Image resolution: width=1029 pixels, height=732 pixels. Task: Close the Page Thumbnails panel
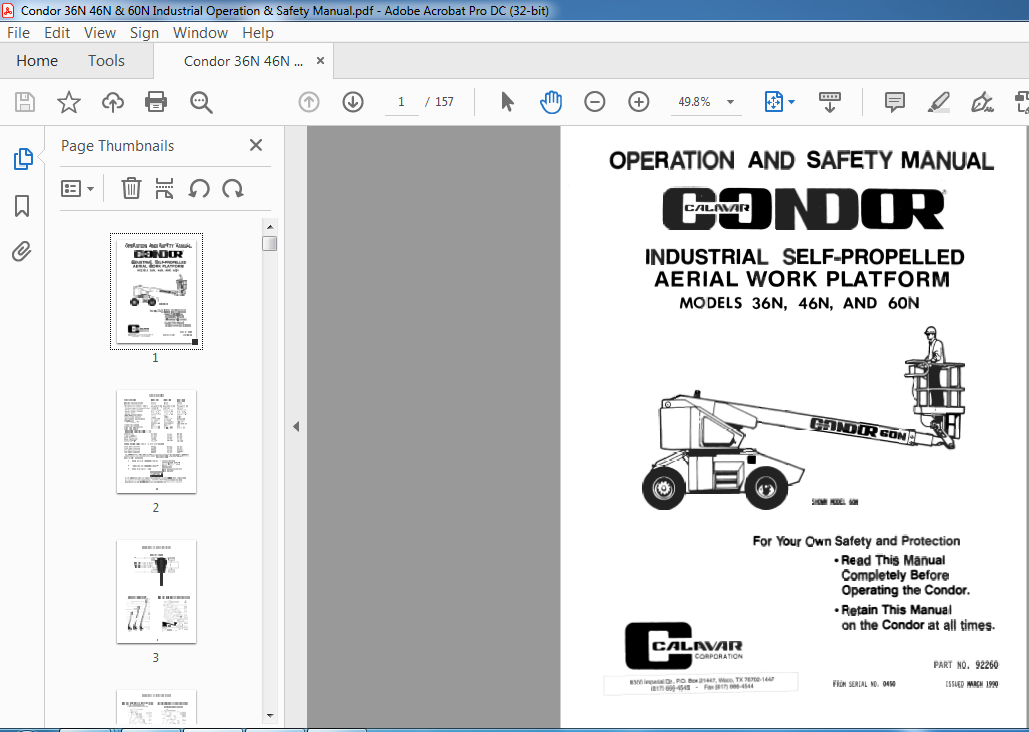pyautogui.click(x=256, y=145)
